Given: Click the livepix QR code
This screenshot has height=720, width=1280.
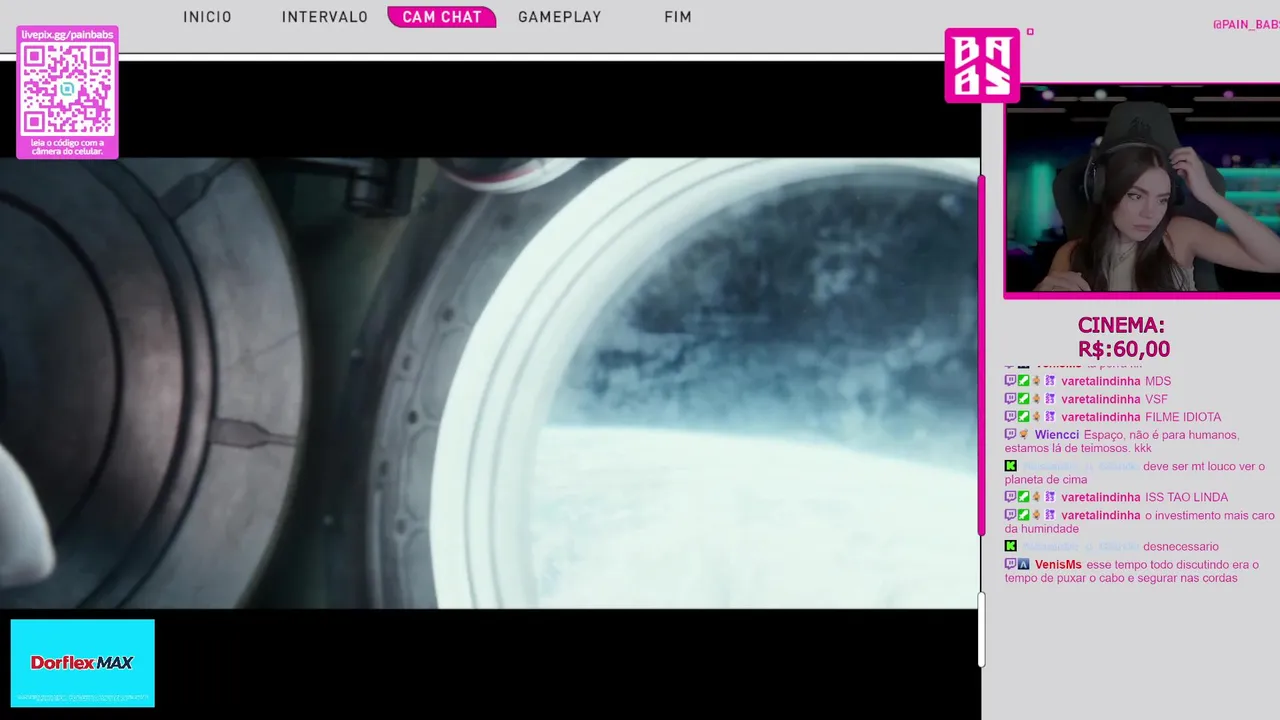Looking at the screenshot, I should [67, 89].
